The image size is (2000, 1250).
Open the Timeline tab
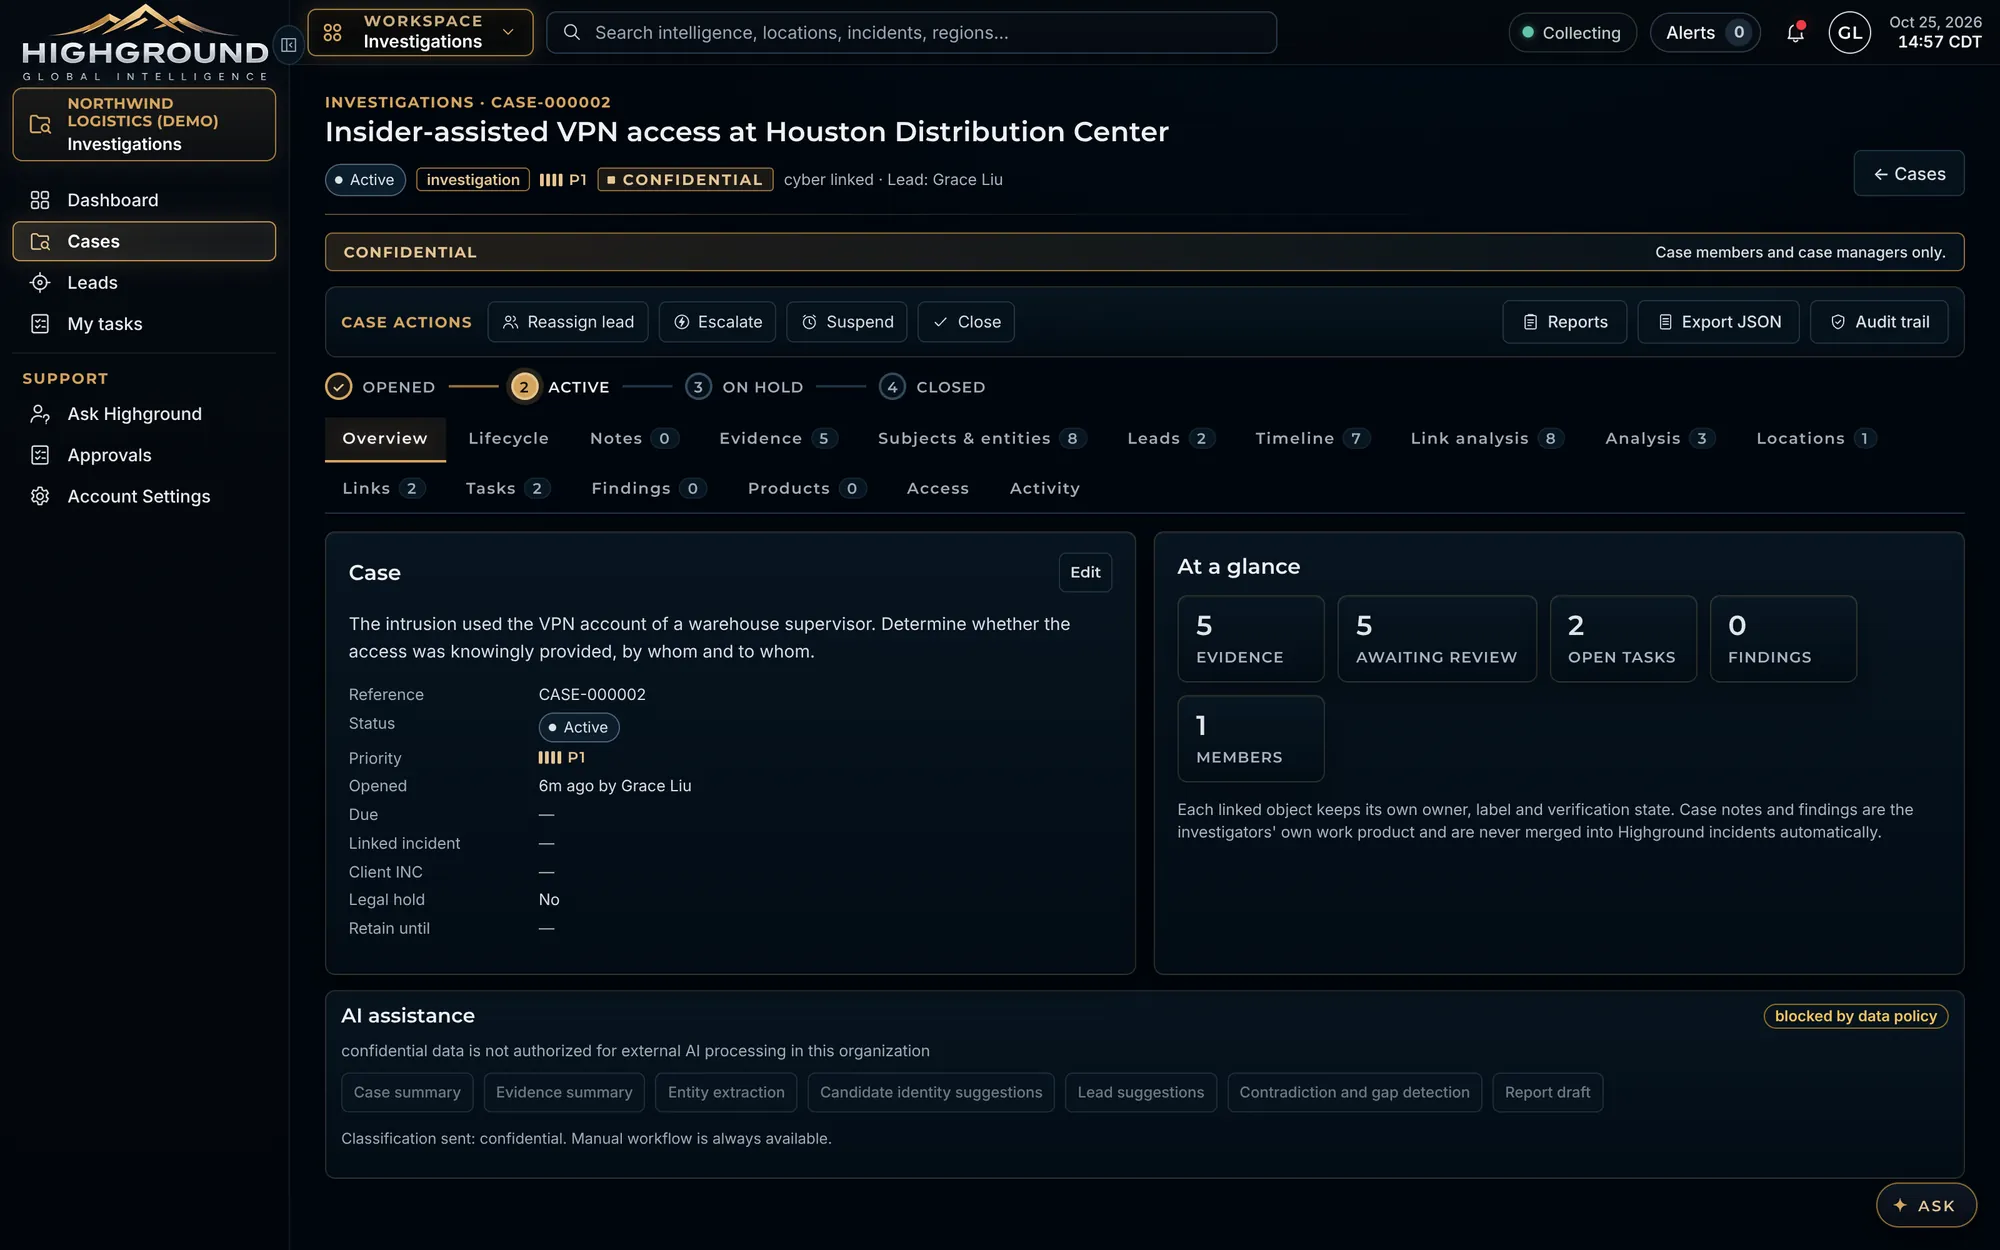1312,438
